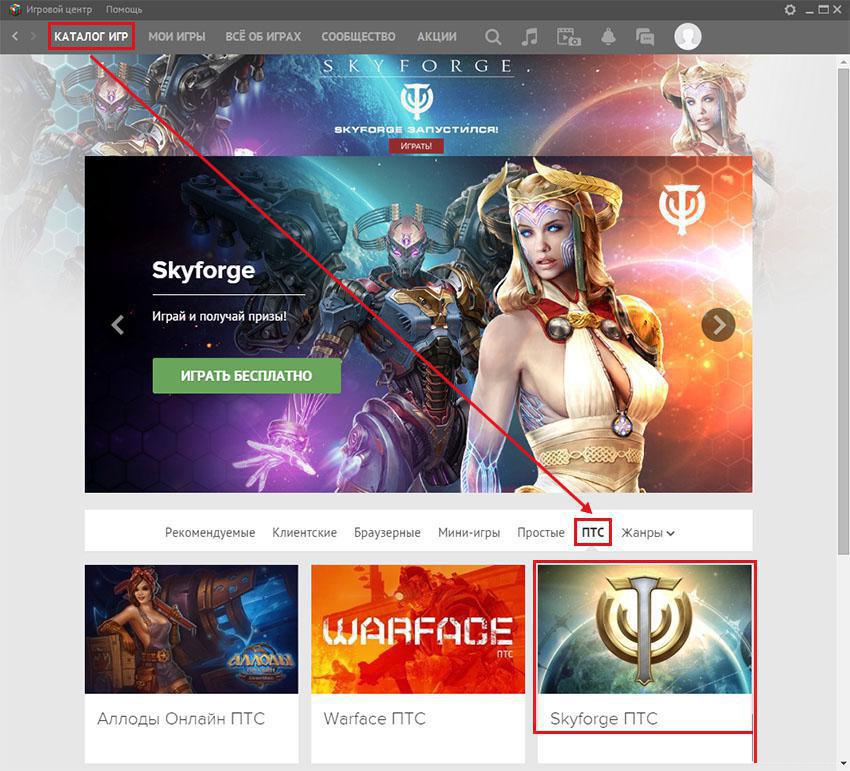
Task: Minimize the Игровой центр window
Action: point(809,10)
